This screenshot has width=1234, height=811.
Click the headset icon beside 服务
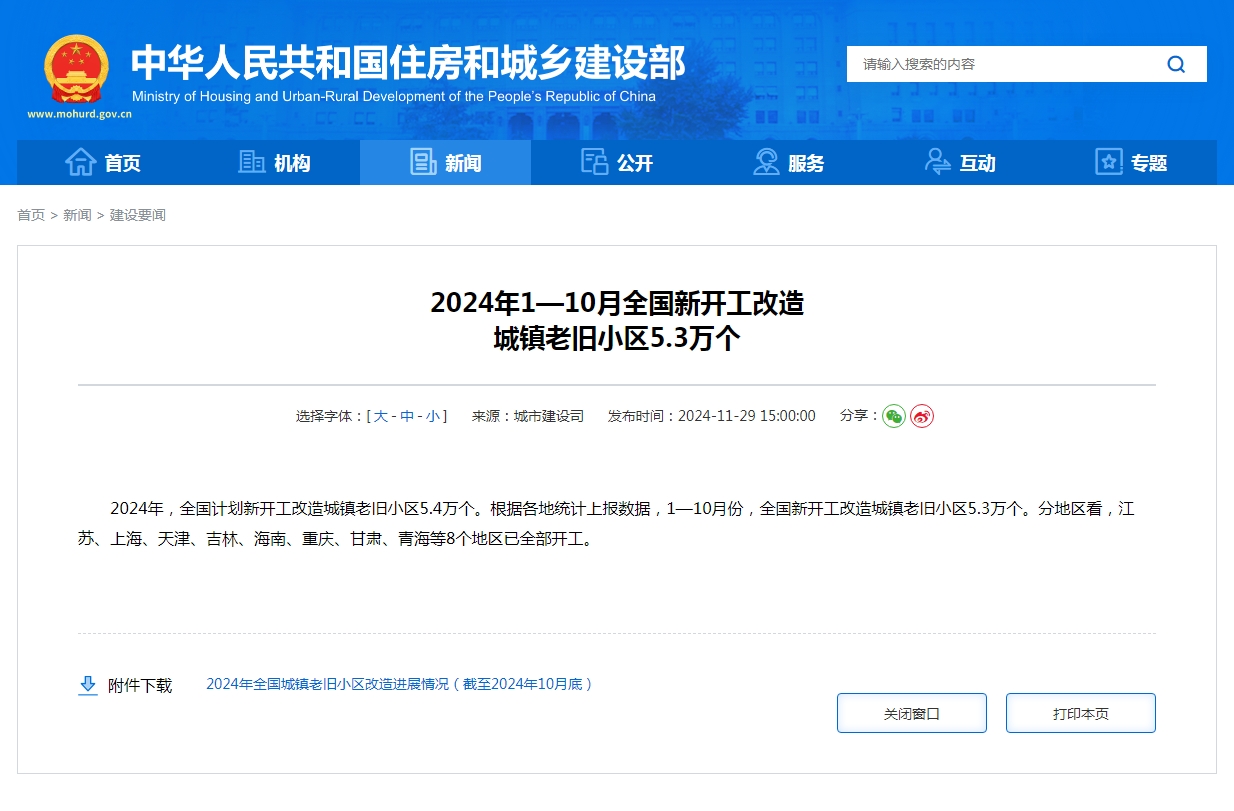pyautogui.click(x=766, y=162)
